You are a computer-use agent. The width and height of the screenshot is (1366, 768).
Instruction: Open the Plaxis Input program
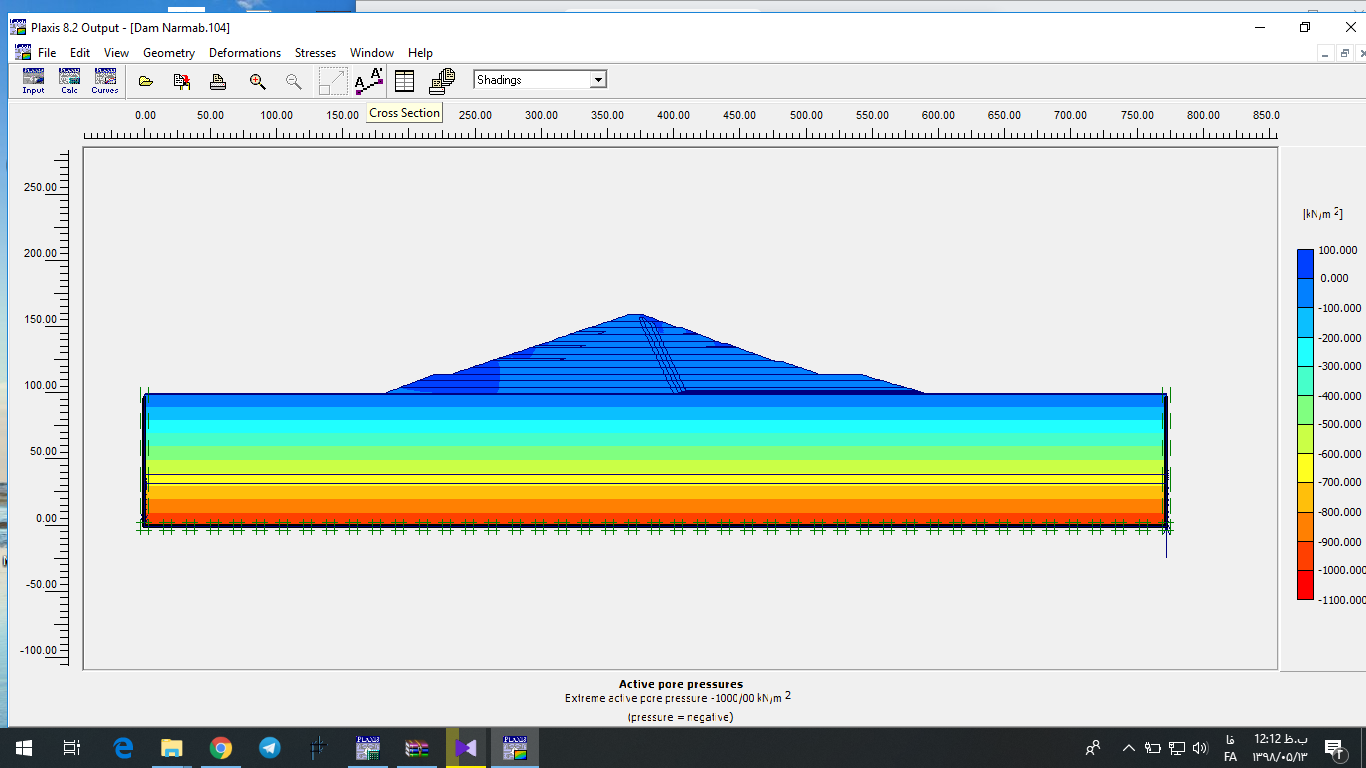tap(34, 81)
